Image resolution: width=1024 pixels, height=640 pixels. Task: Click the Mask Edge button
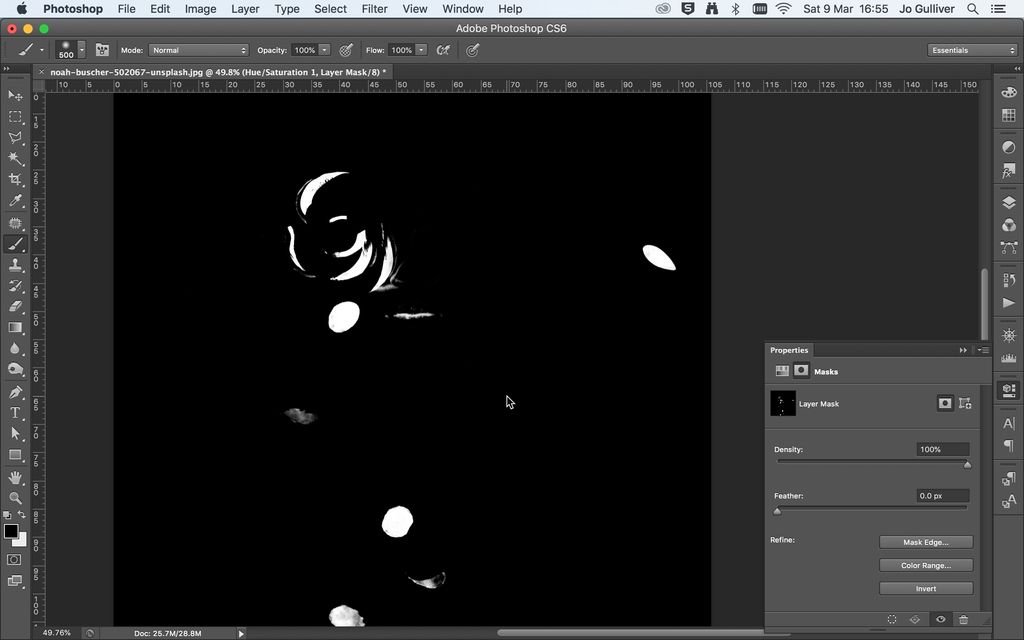click(925, 541)
